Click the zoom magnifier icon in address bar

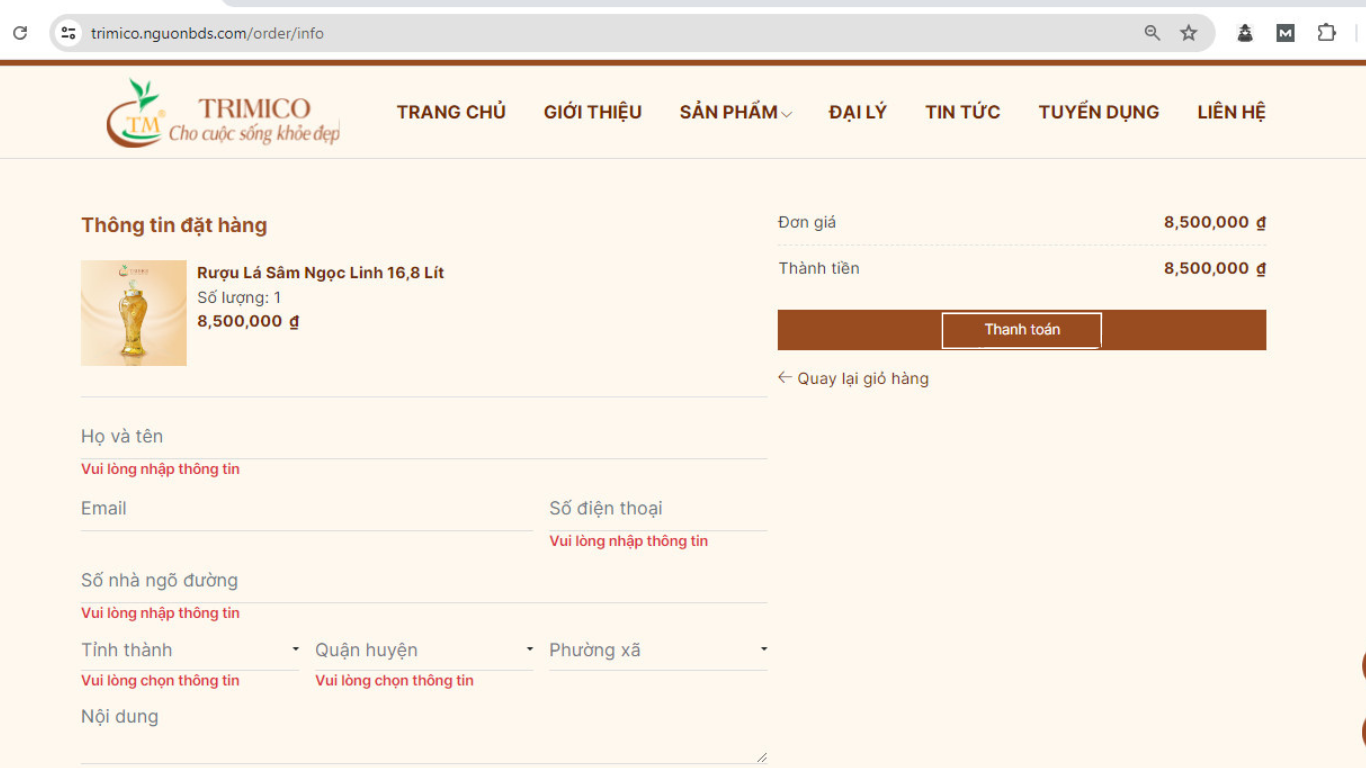pos(1152,33)
